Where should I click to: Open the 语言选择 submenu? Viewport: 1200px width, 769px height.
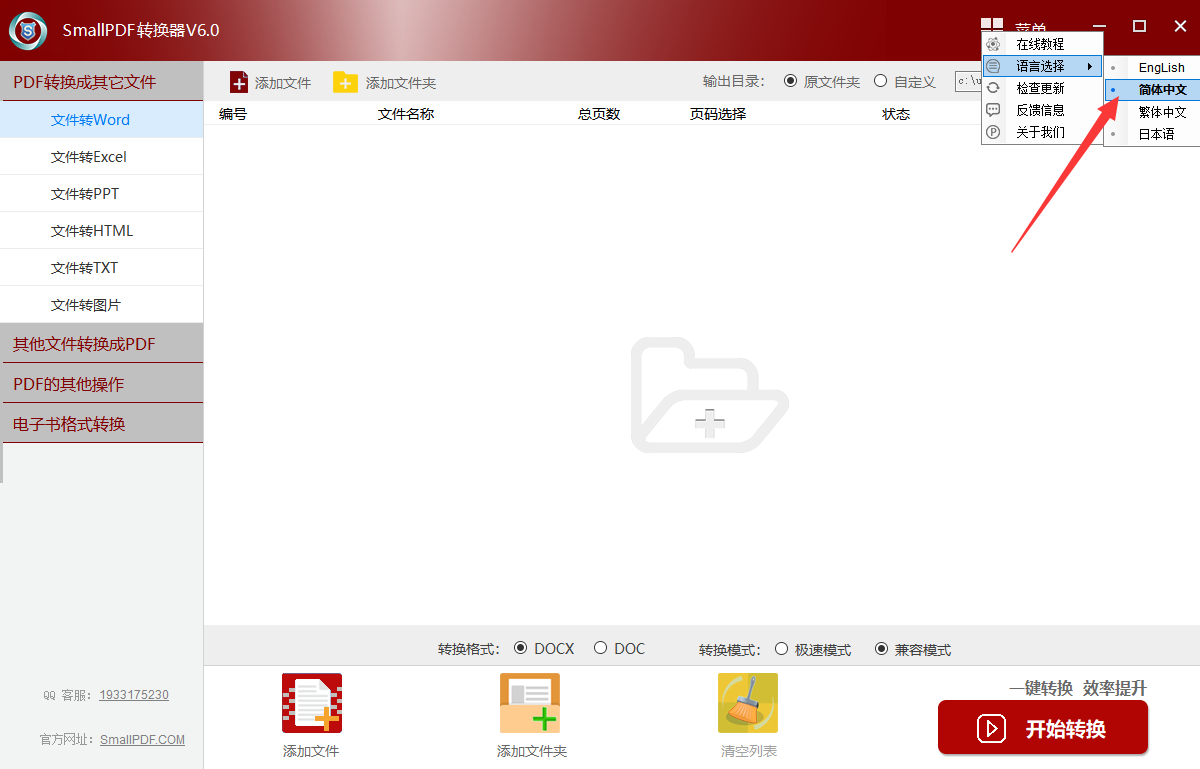(1041, 66)
